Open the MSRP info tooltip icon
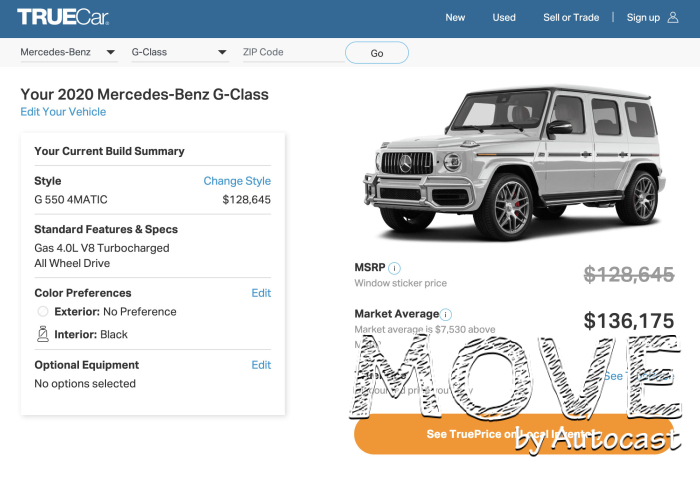The width and height of the screenshot is (700, 478). tap(394, 268)
